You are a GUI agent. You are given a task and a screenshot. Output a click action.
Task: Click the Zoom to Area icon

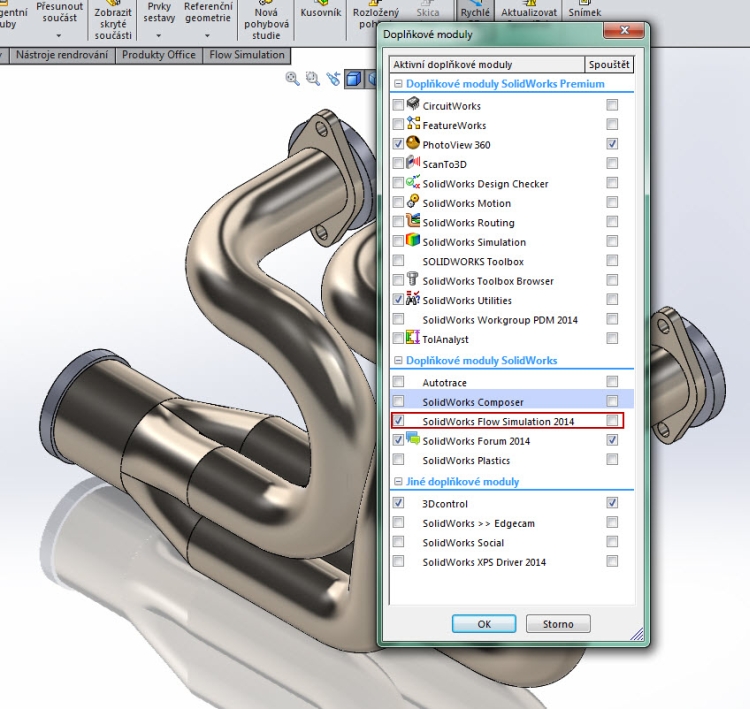pyautogui.click(x=313, y=78)
